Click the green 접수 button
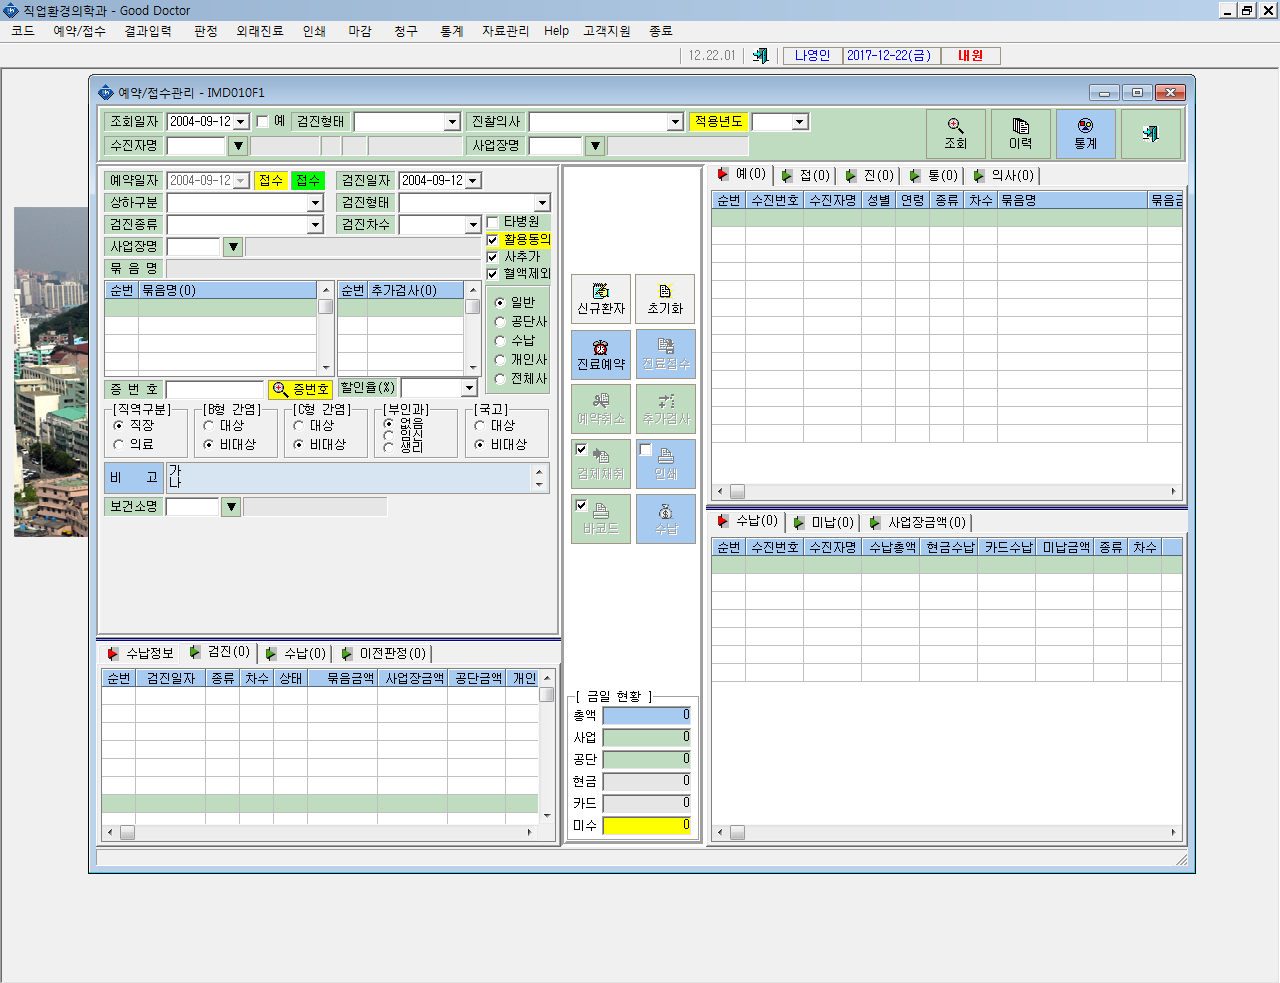Viewport: 1280px width, 983px height. pyautogui.click(x=308, y=180)
